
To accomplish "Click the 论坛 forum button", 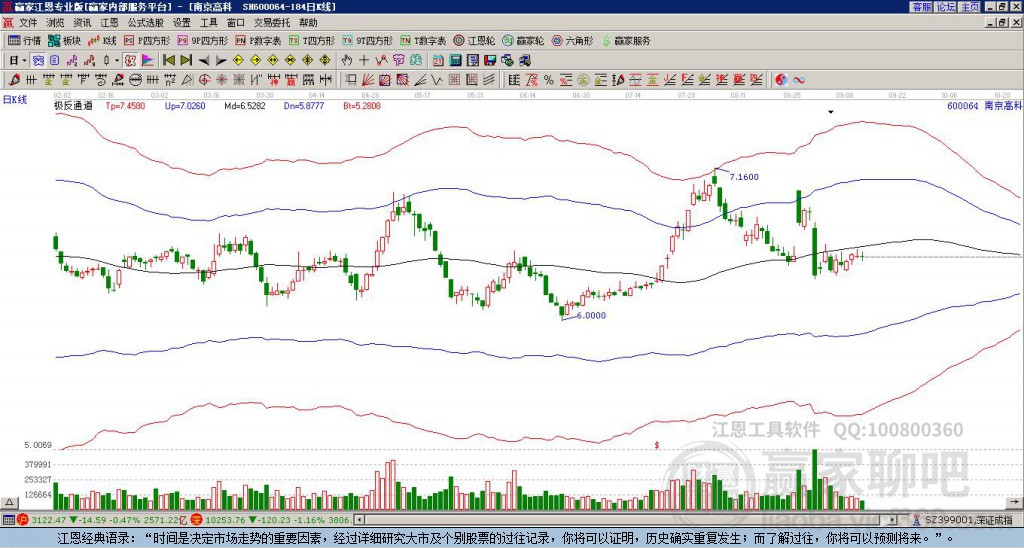I will click(946, 7).
